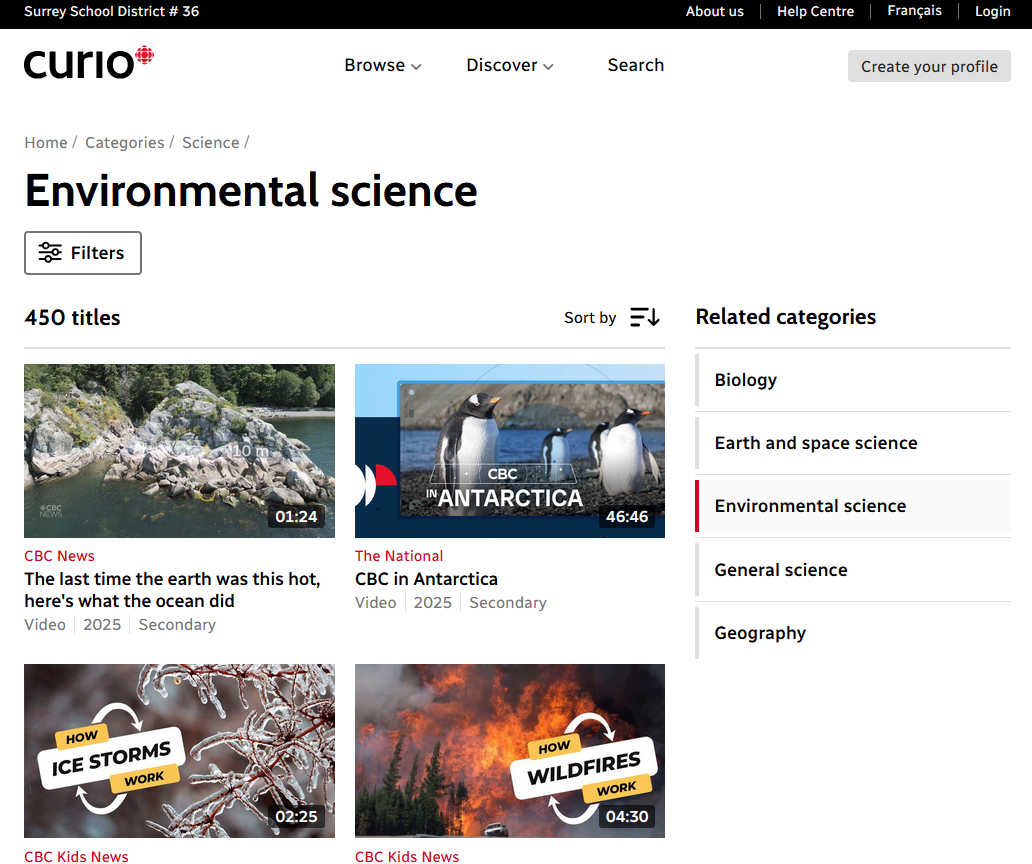Open How Ice Storms Work thumbnail
Viewport: 1032px width, 864px height.
pyautogui.click(x=180, y=751)
